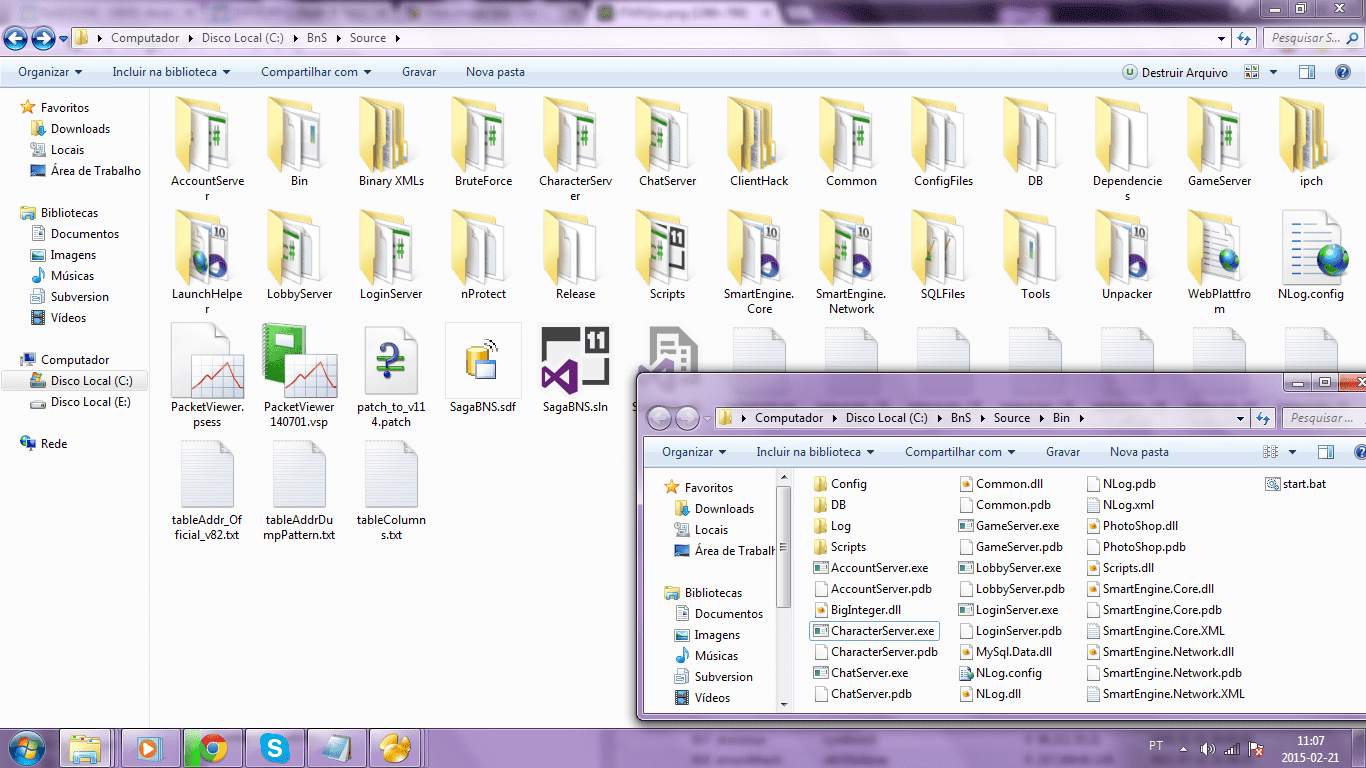Image resolution: width=1366 pixels, height=768 pixels.
Task: Select MySql.Data.dll in Bin window
Action: 1005,652
